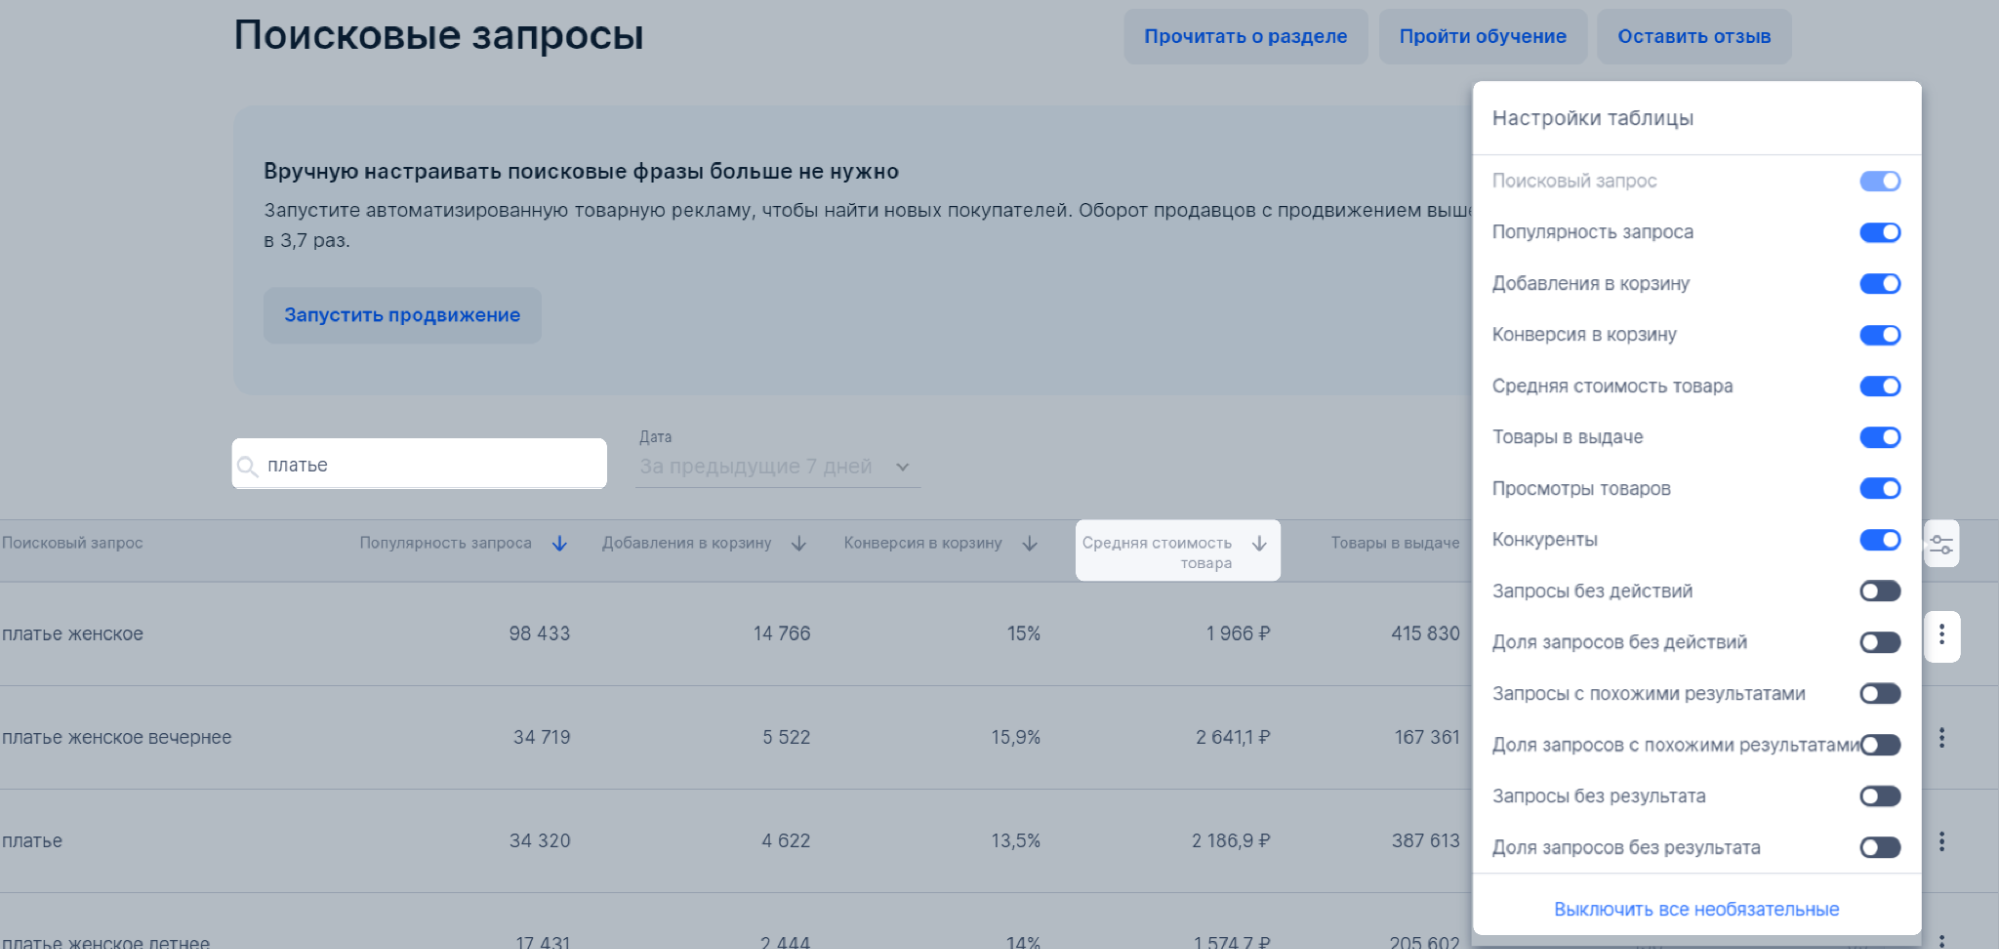Click the search field containing платье
The image size is (1999, 949).
point(430,465)
